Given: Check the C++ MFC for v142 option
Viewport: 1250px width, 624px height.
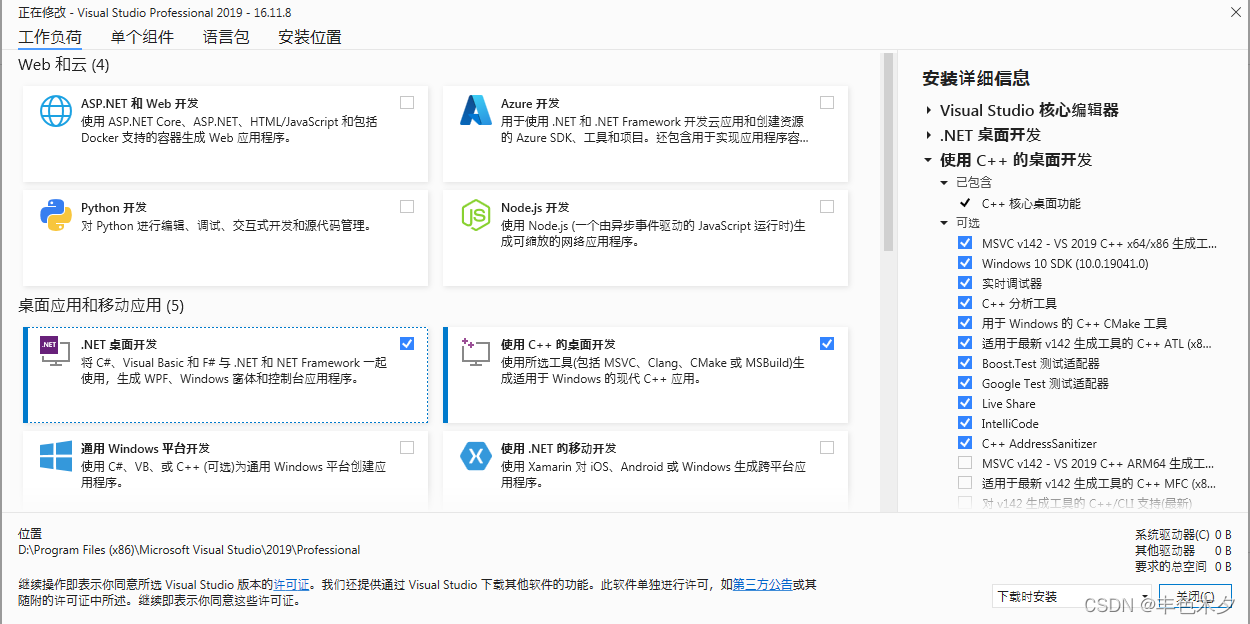Looking at the screenshot, I should [x=965, y=483].
